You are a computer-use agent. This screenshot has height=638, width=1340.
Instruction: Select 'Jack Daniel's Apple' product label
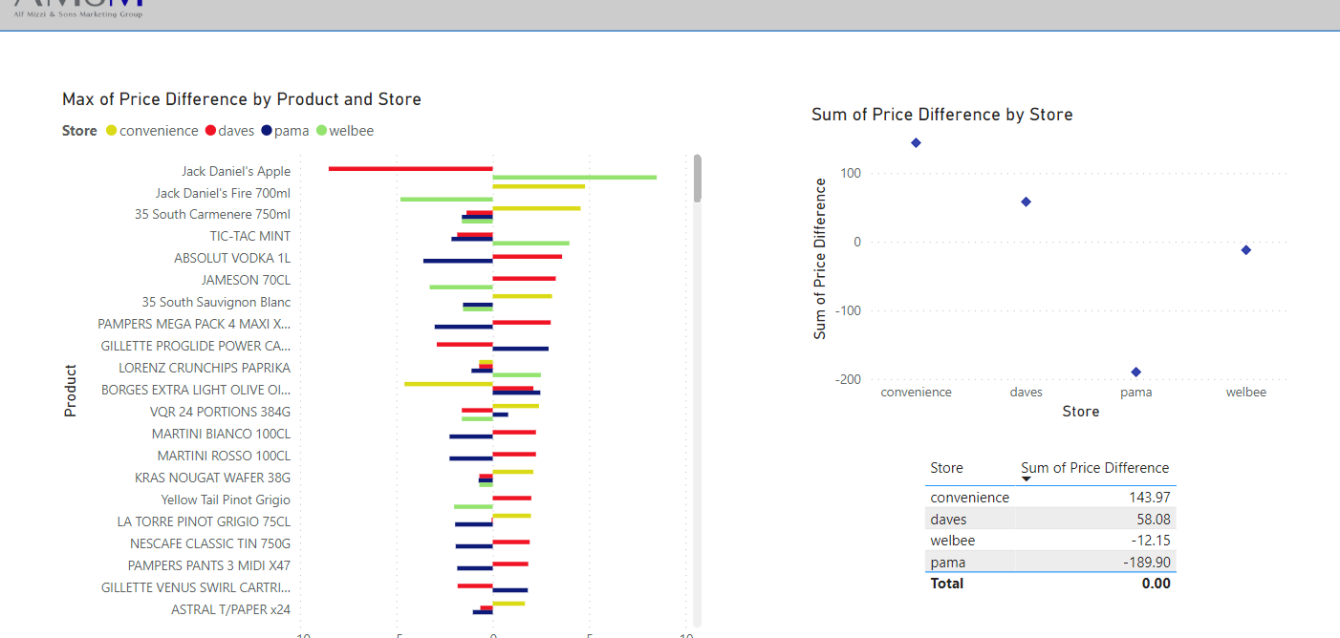tap(236, 172)
